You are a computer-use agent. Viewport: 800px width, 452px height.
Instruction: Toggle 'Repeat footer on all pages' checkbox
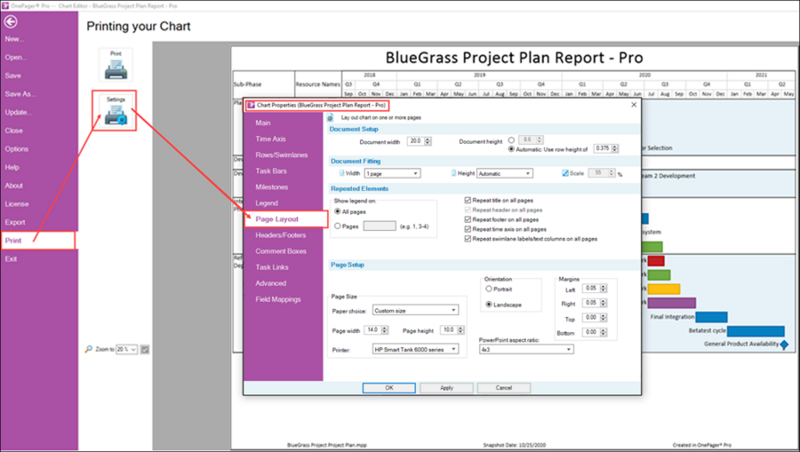tap(467, 219)
